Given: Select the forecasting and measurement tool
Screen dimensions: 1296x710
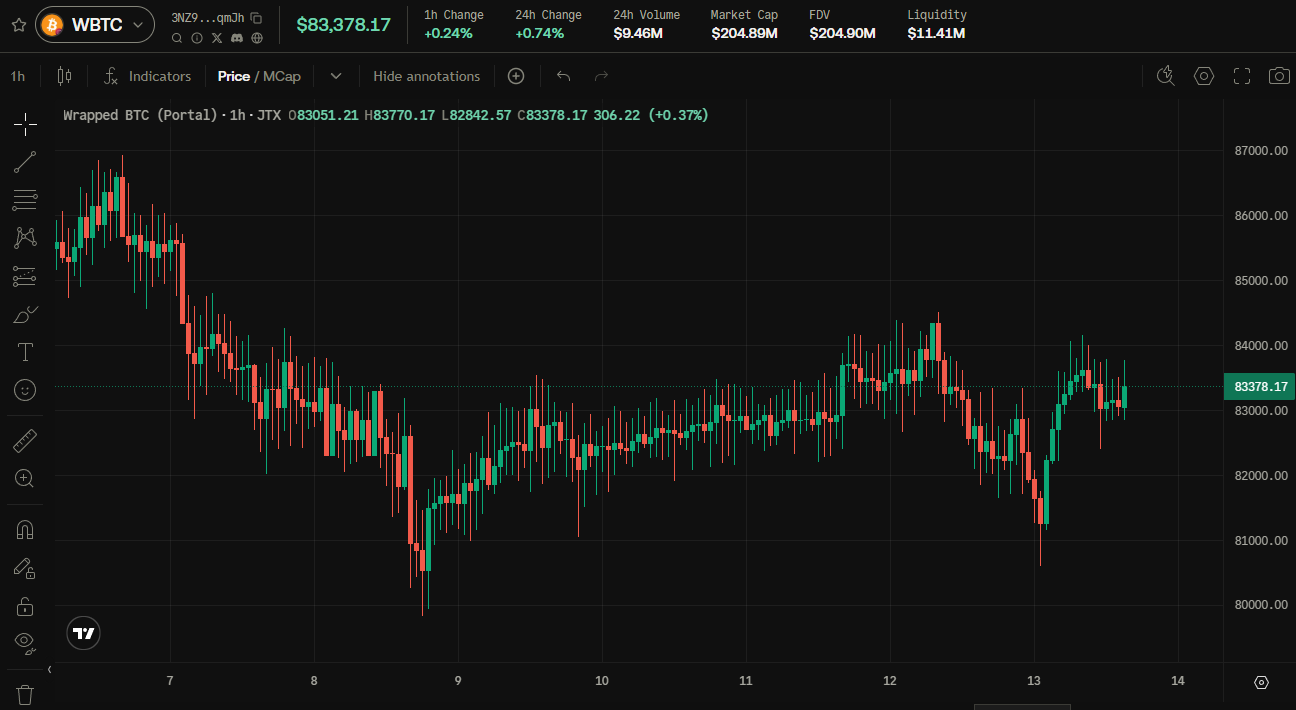Looking at the screenshot, I should [25, 276].
